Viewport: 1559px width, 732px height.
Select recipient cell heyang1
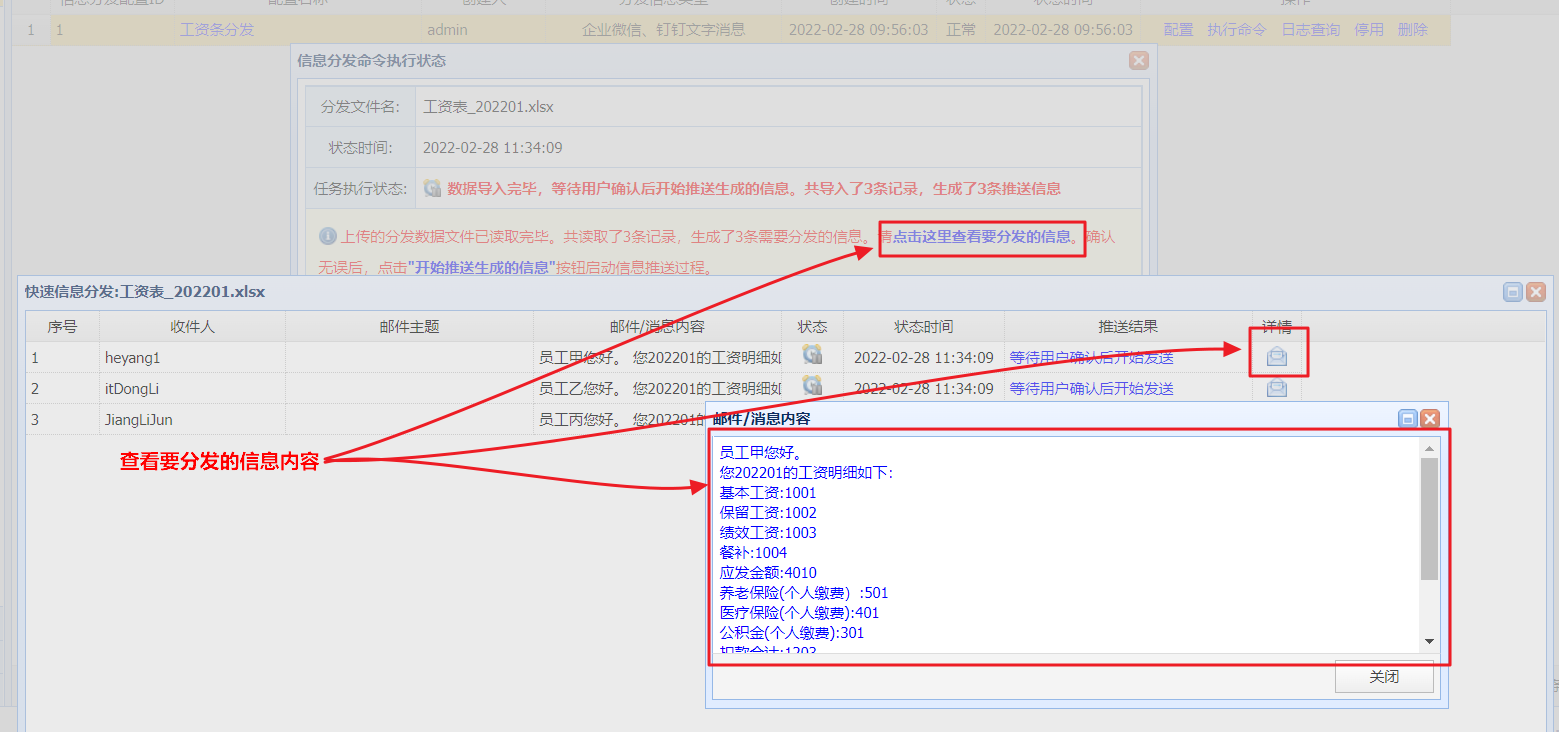[x=192, y=357]
